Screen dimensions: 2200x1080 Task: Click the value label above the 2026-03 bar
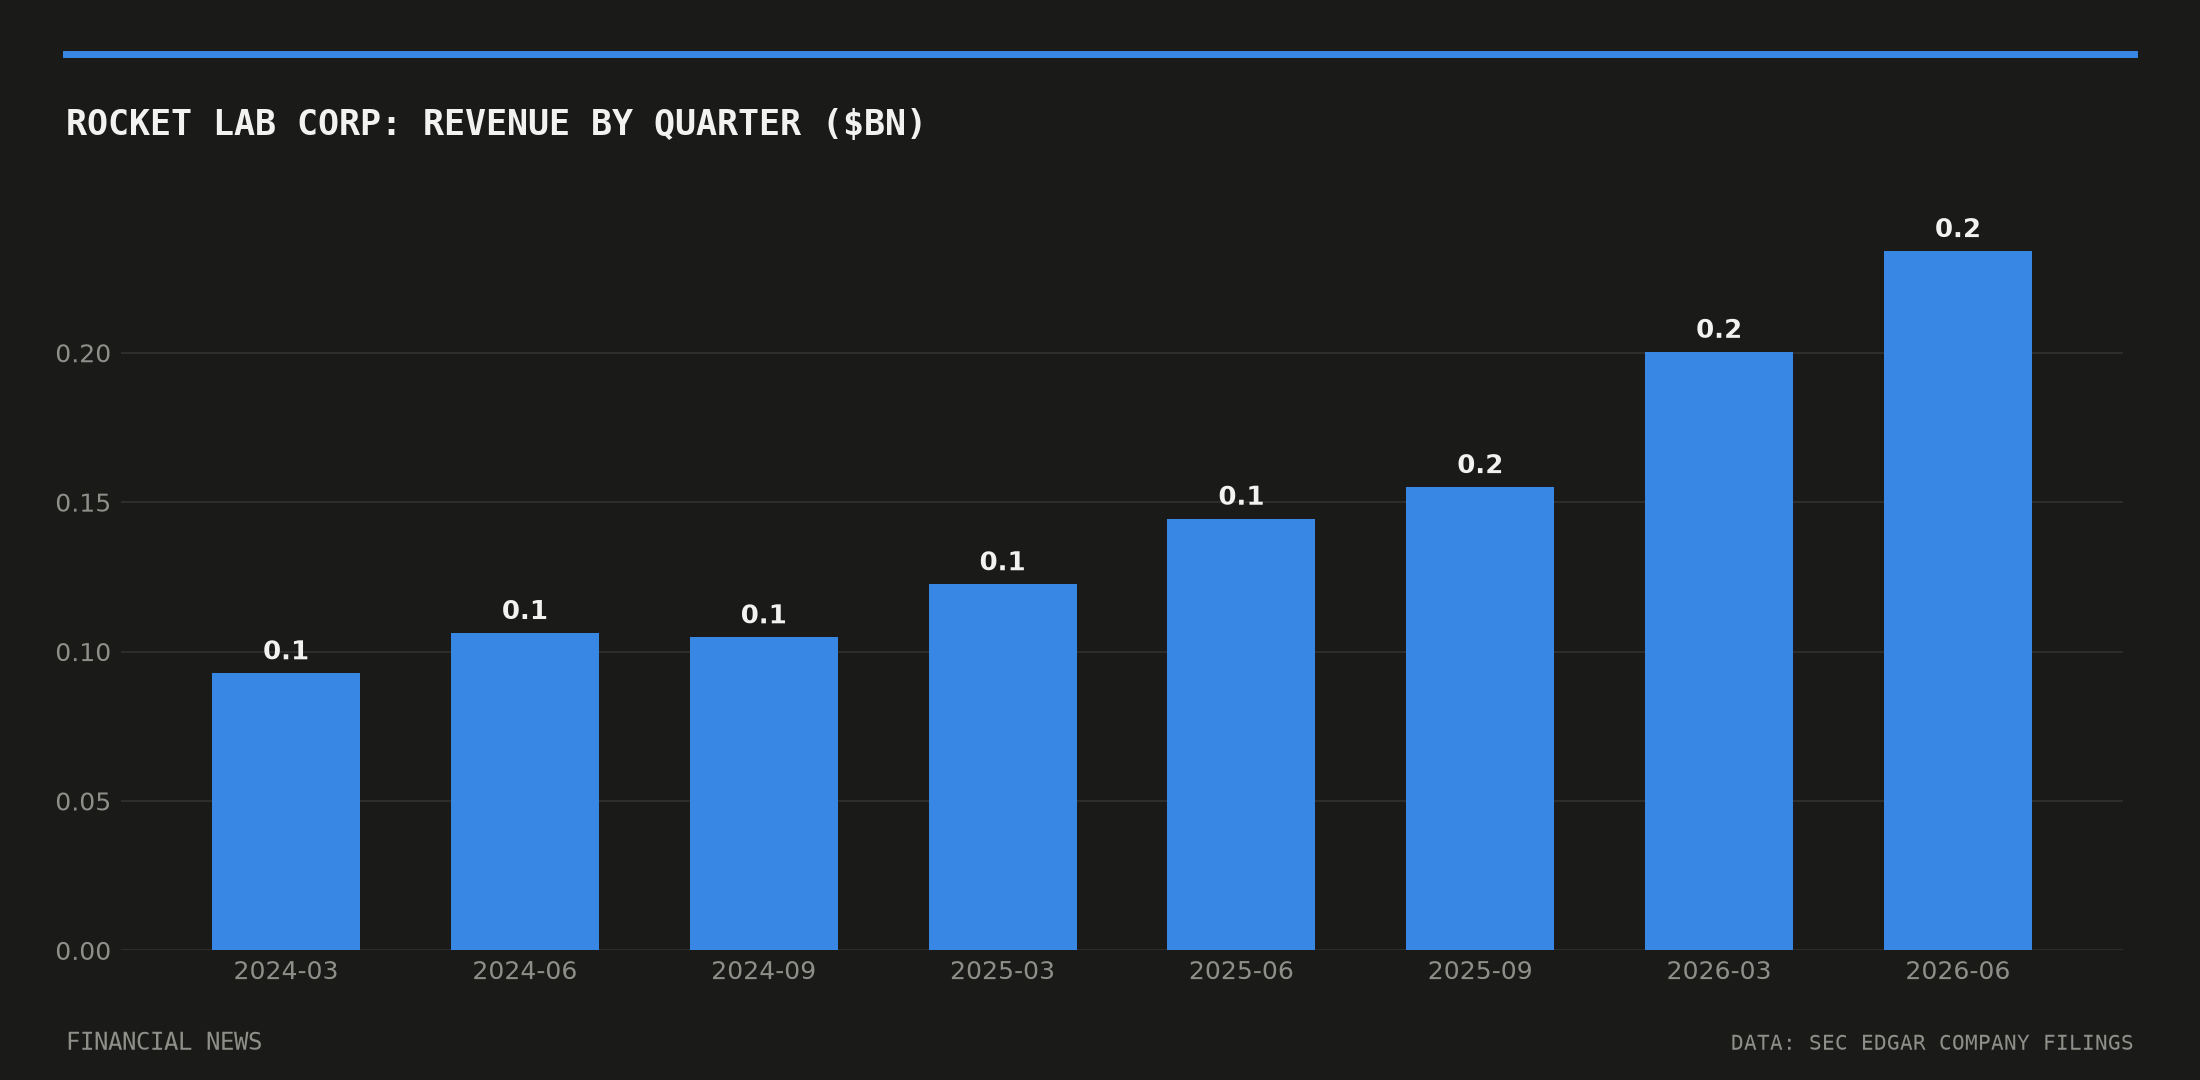(1719, 329)
